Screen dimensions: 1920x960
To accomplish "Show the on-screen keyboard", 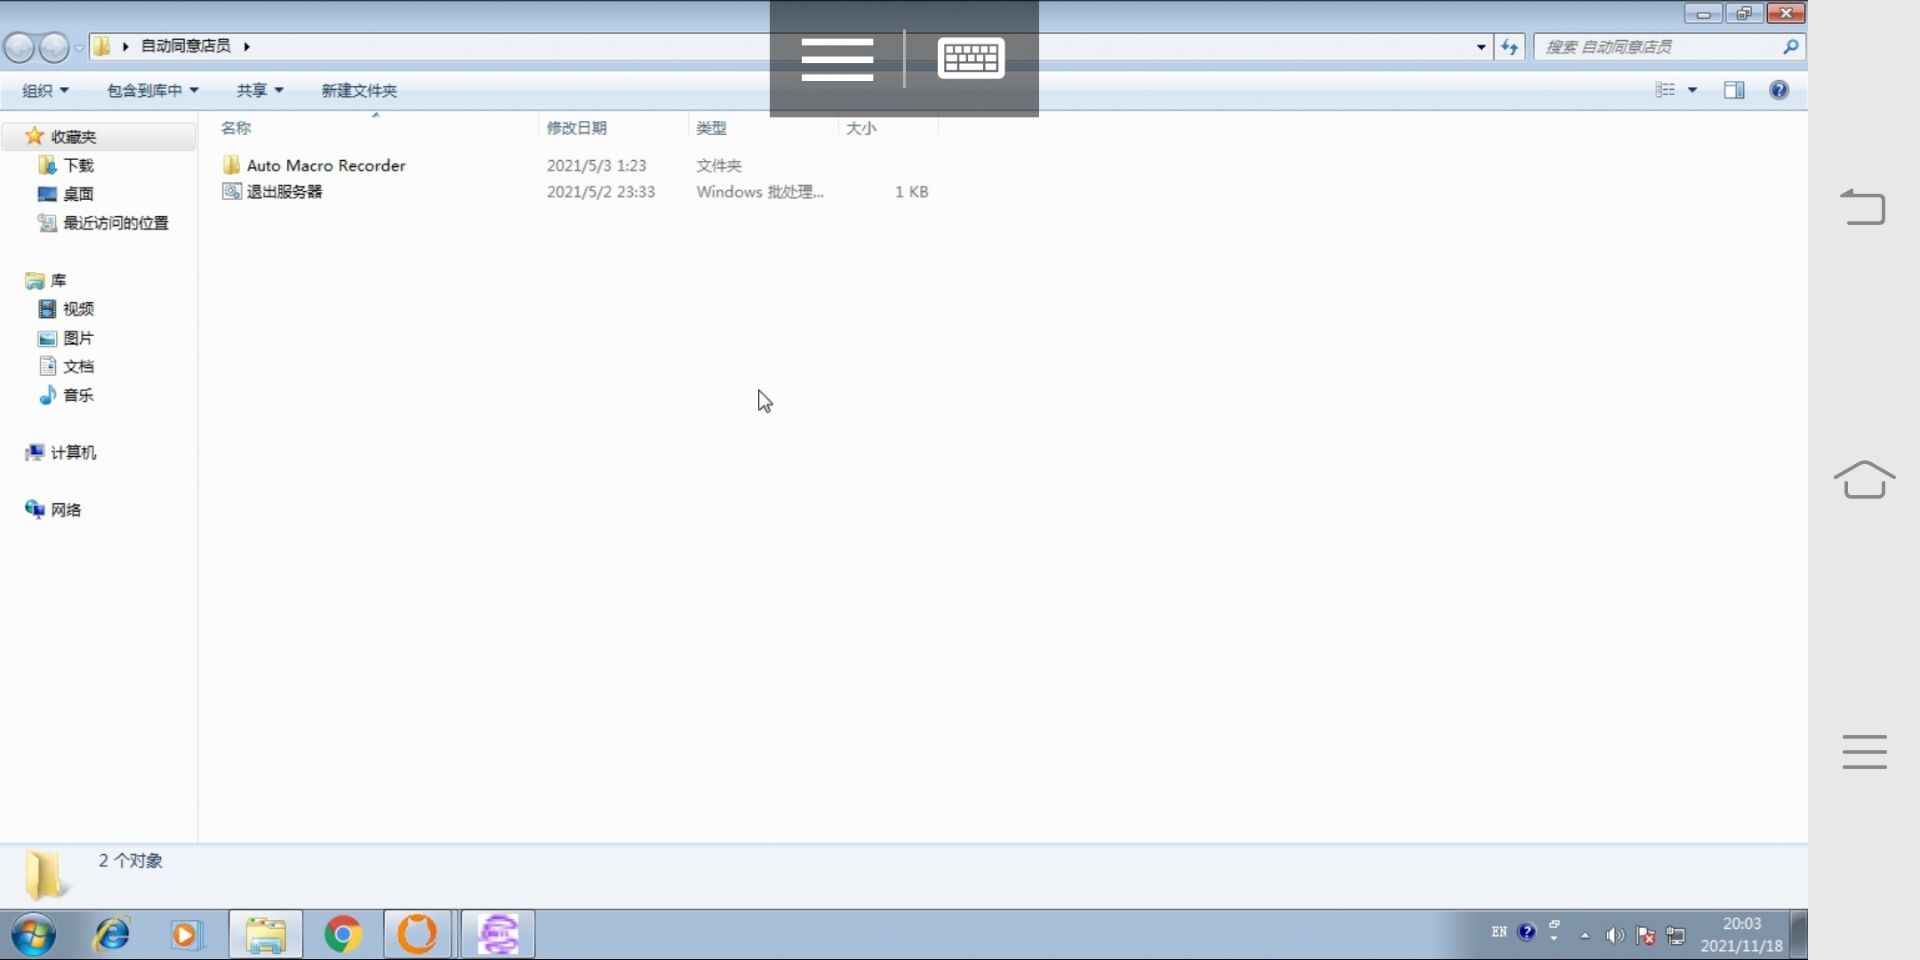I will pos(970,59).
